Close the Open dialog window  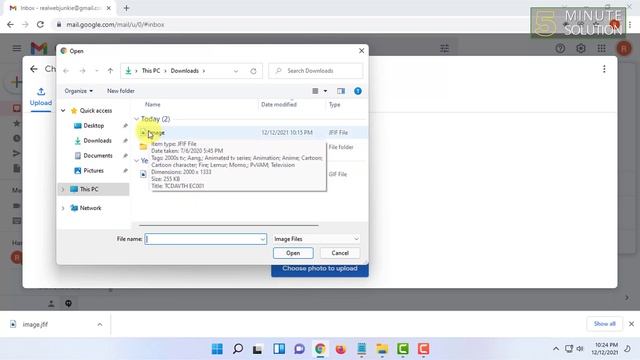tap(361, 51)
